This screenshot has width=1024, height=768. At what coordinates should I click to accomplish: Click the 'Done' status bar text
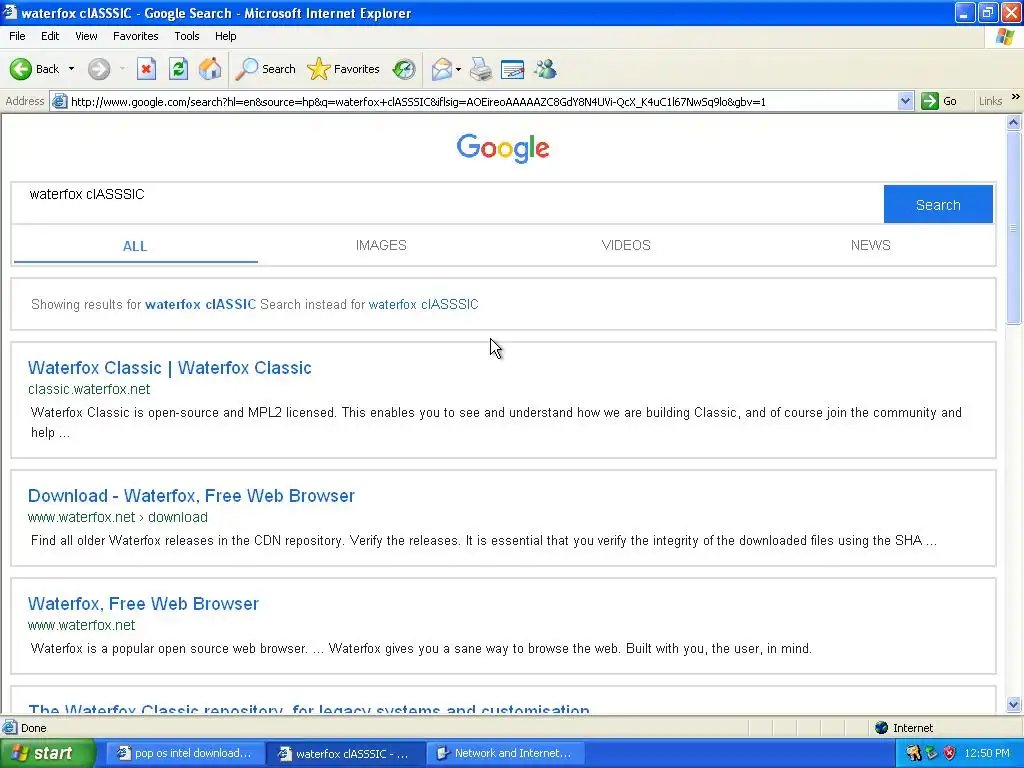click(33, 728)
